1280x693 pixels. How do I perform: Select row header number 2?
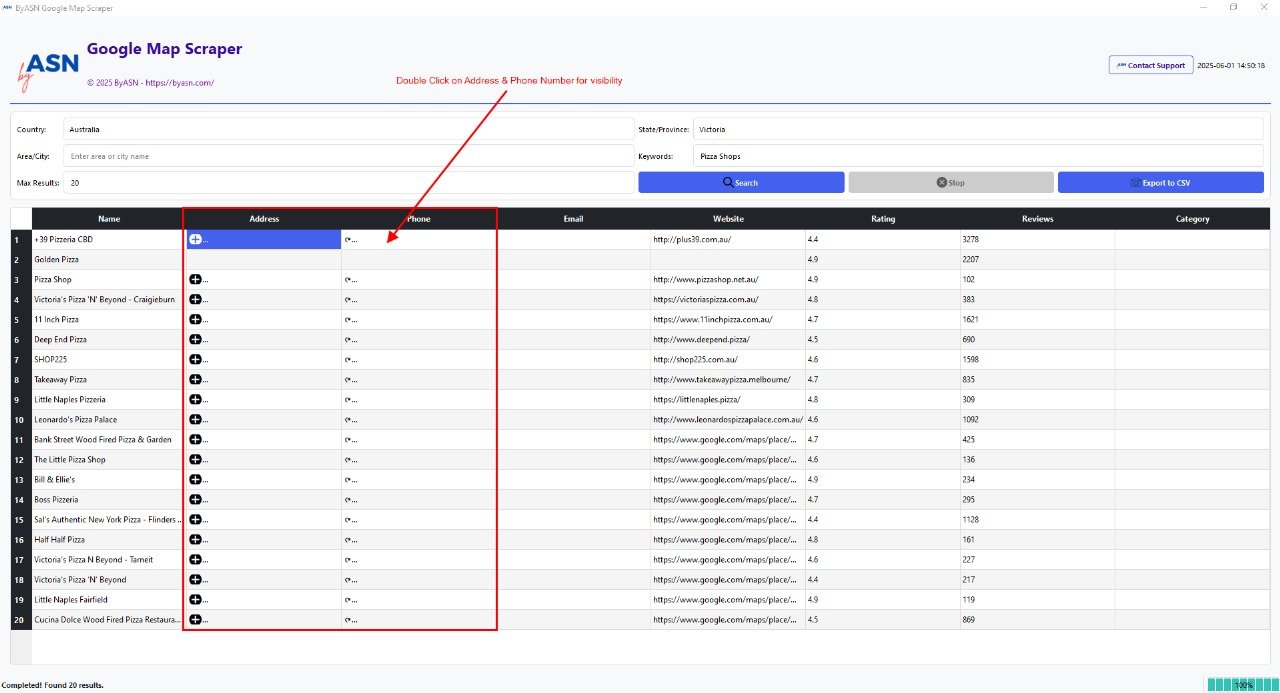(x=21, y=260)
